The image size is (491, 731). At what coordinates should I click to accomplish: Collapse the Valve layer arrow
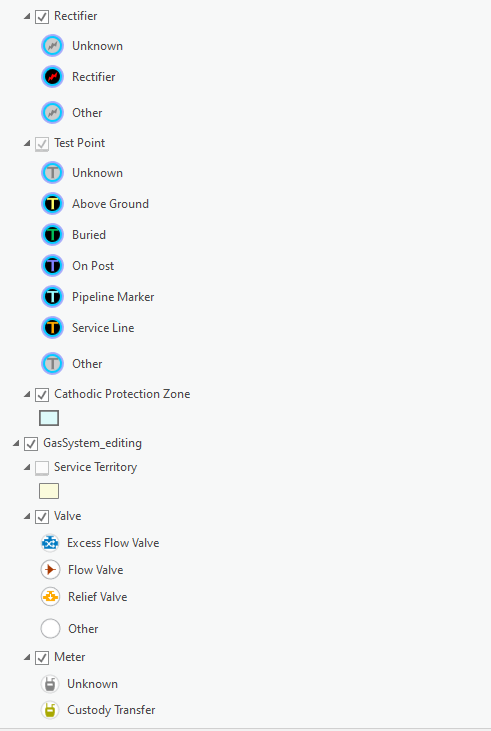[x=27, y=517]
